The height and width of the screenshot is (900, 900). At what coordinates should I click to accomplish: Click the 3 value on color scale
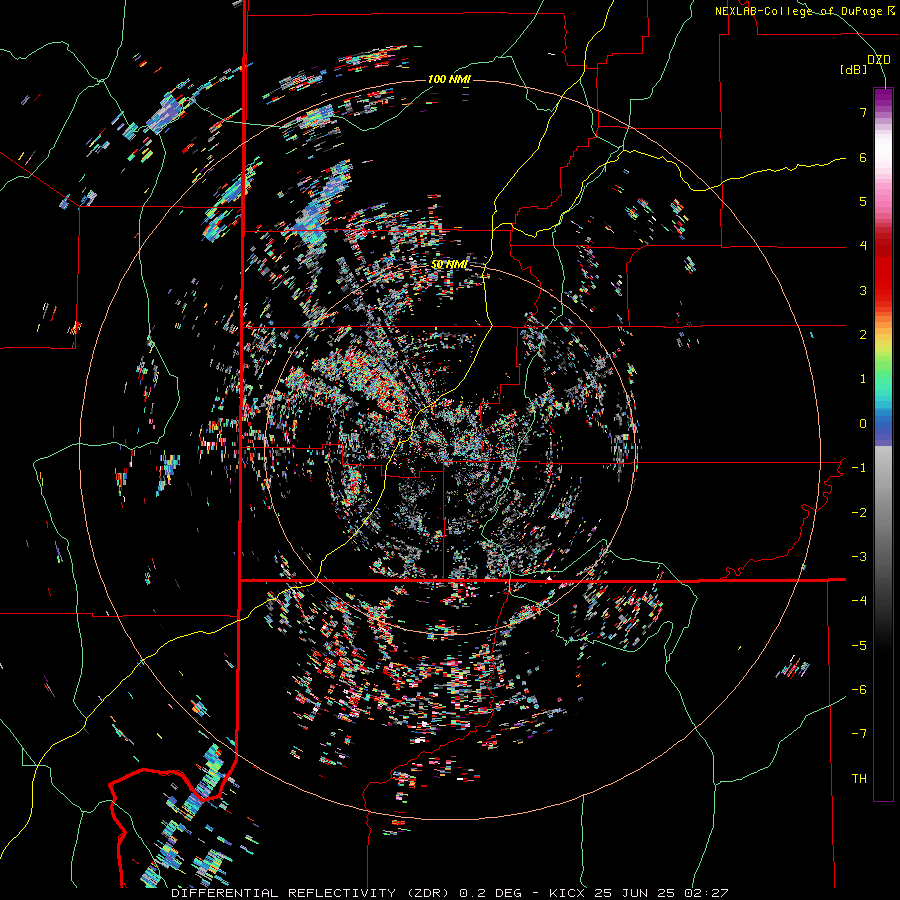pos(863,290)
